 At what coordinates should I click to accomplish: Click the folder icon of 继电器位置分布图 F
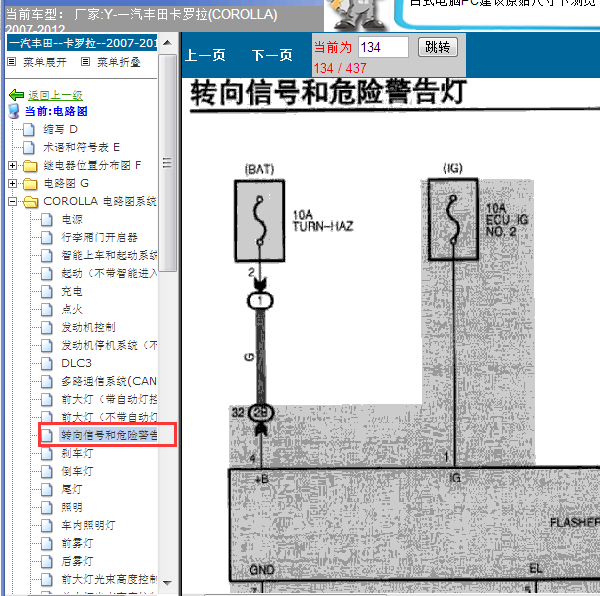pyautogui.click(x=30, y=166)
